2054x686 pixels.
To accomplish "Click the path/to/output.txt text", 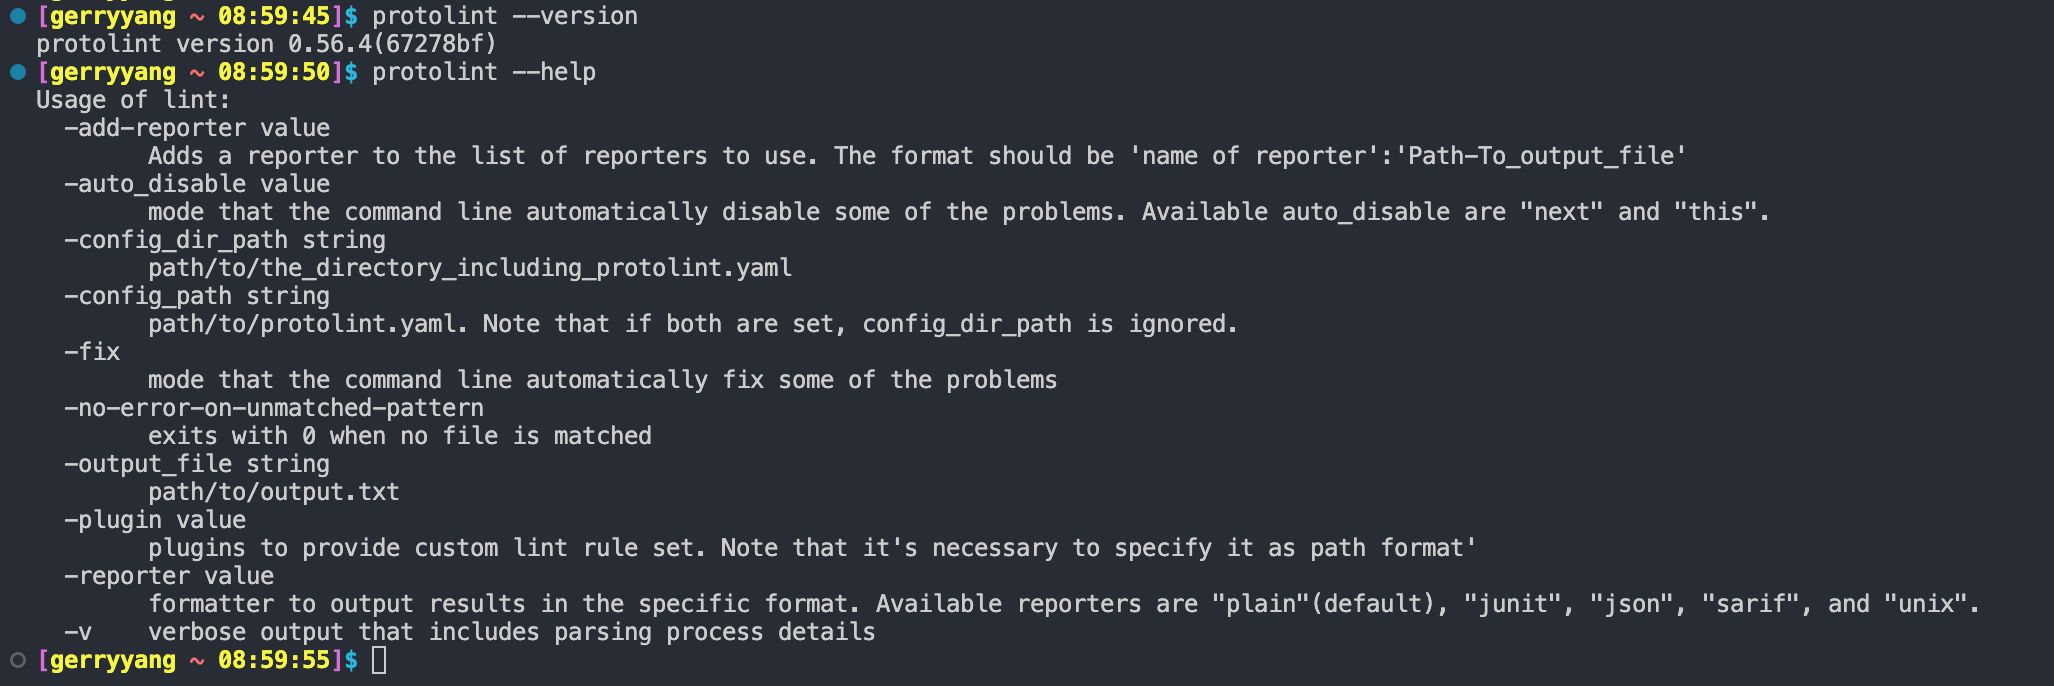I will point(274,492).
